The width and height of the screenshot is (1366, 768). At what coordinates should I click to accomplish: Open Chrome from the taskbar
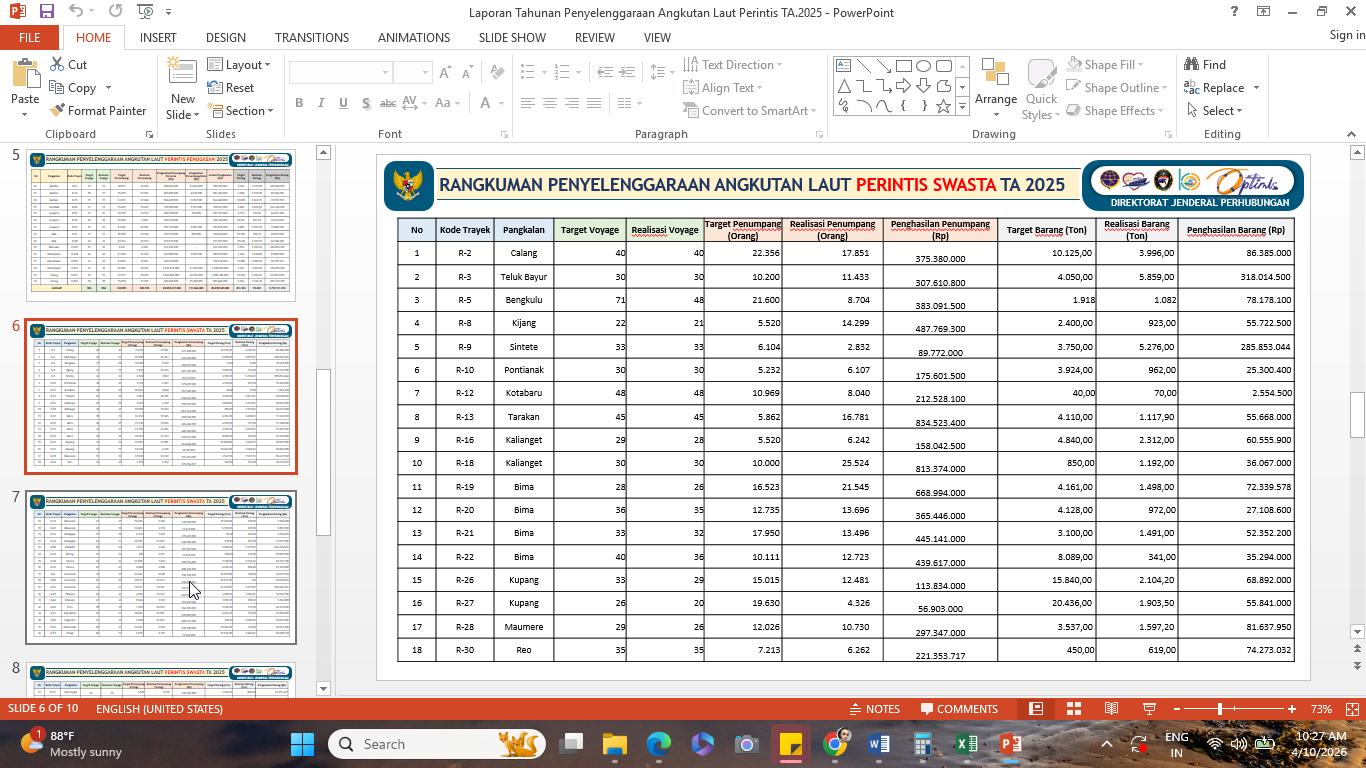point(836,744)
